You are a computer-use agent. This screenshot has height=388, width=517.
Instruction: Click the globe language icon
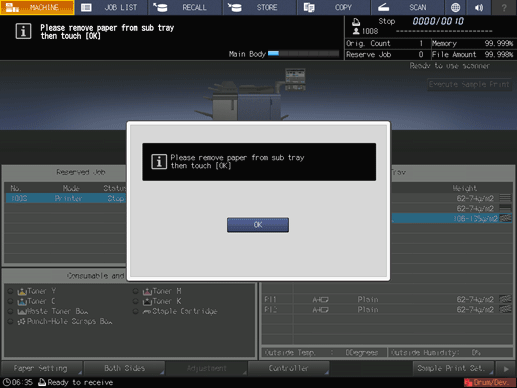point(455,7)
